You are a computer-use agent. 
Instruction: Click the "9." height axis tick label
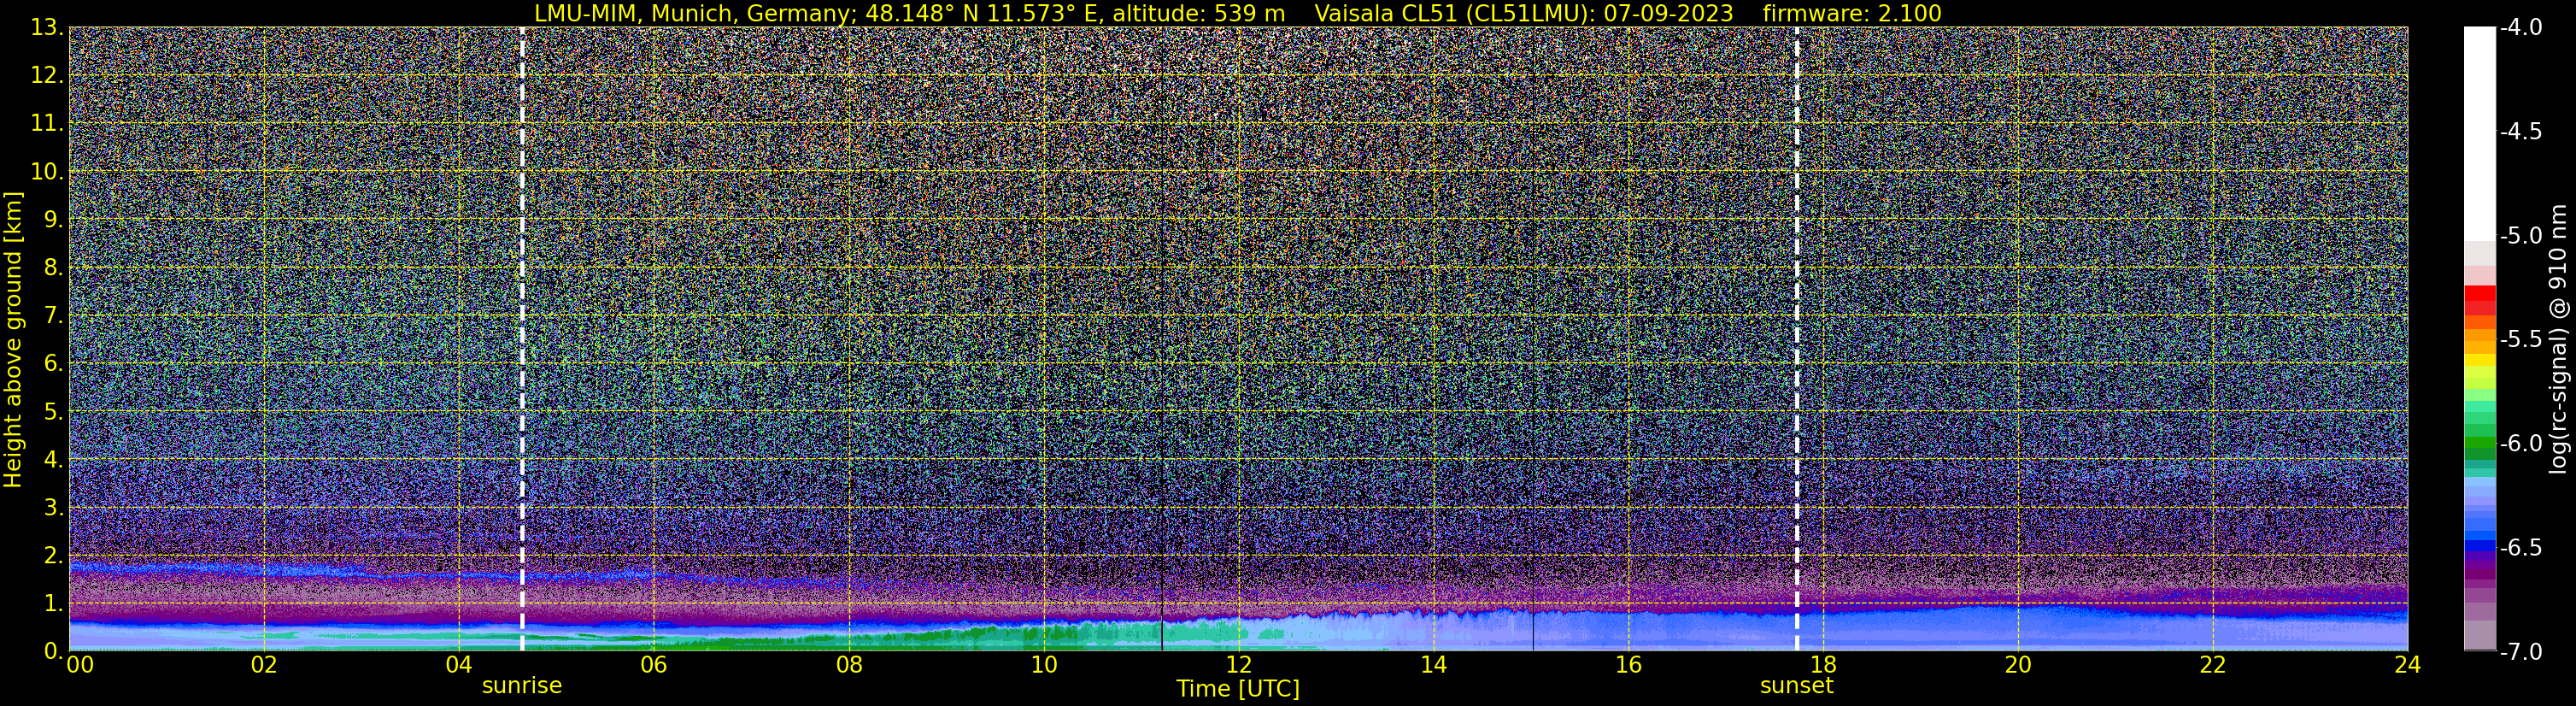point(54,220)
